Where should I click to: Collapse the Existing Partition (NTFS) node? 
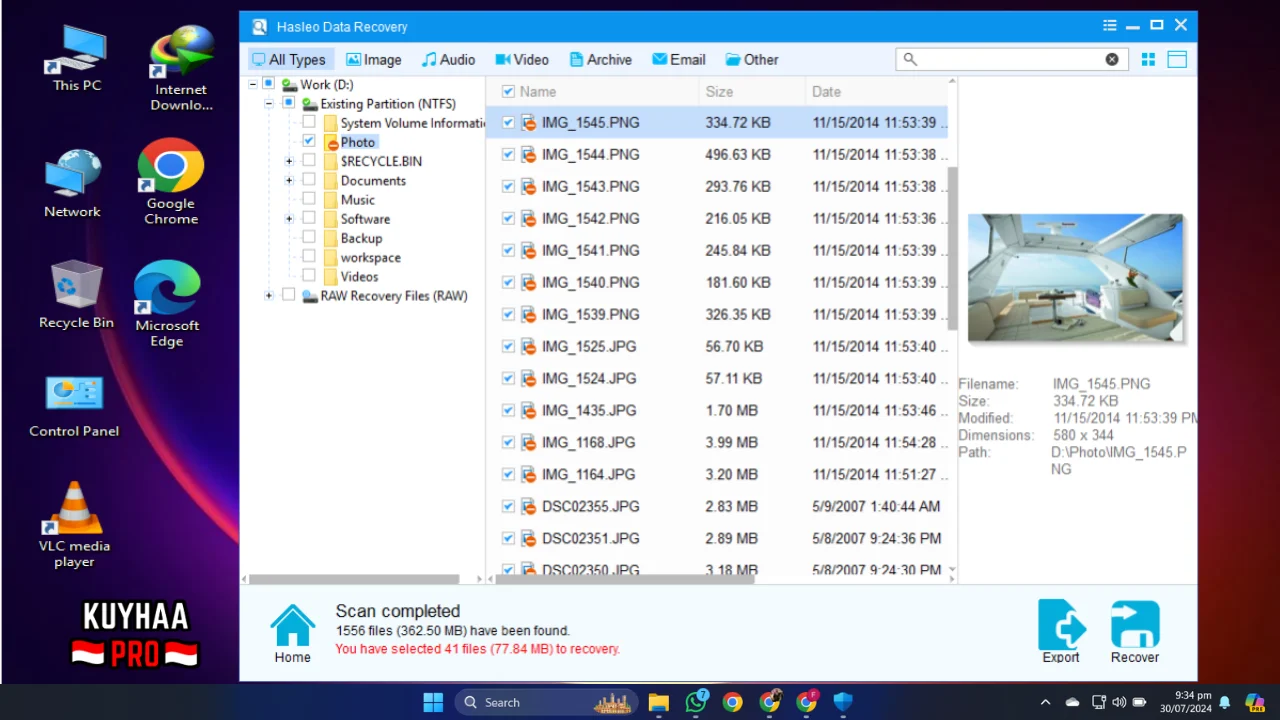(269, 103)
